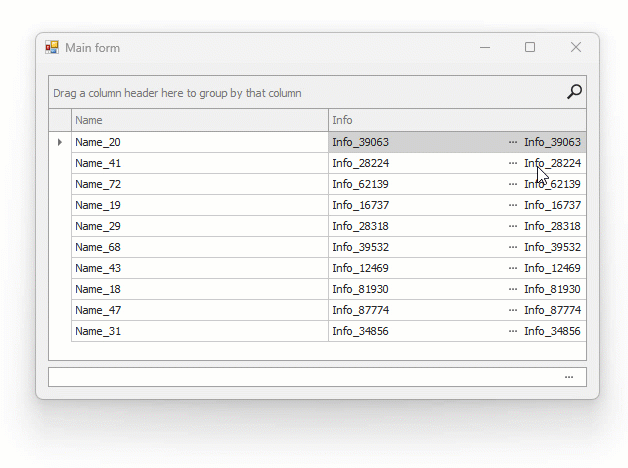The image size is (628, 468).
Task: Select the Name_31 cell in last row
Action: click(x=200, y=332)
